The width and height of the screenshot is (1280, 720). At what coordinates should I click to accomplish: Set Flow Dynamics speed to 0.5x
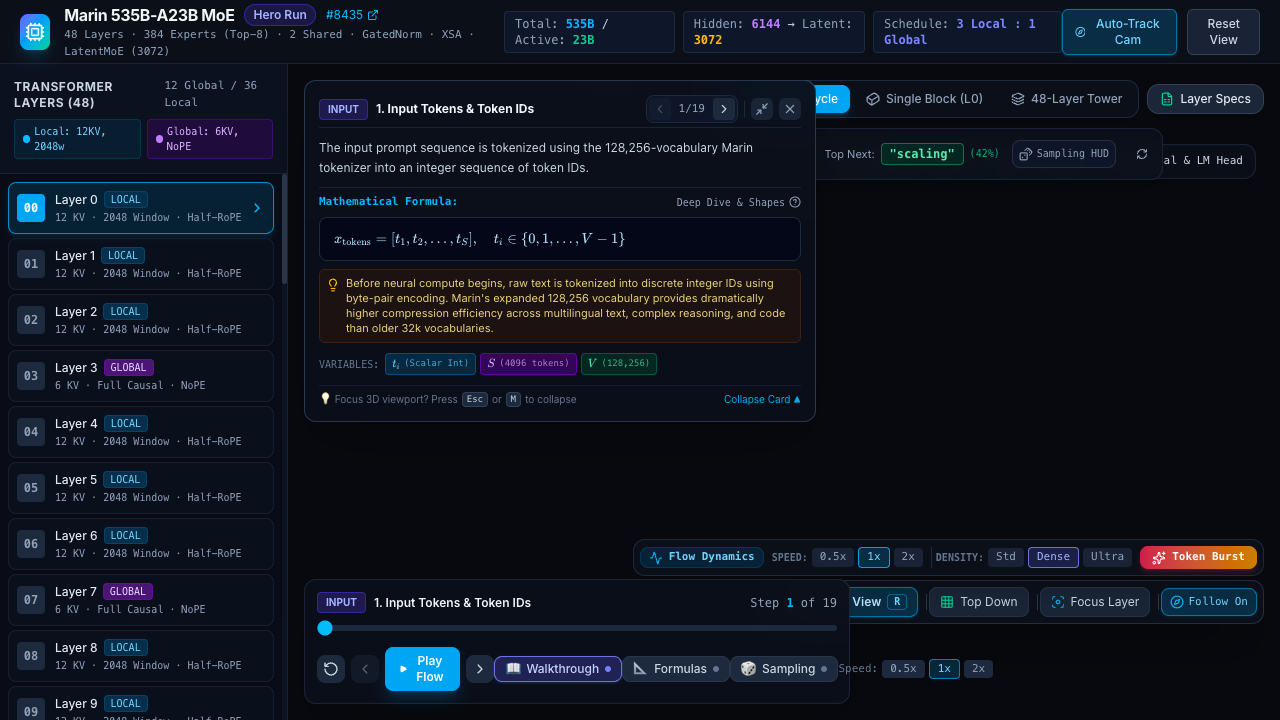(833, 557)
